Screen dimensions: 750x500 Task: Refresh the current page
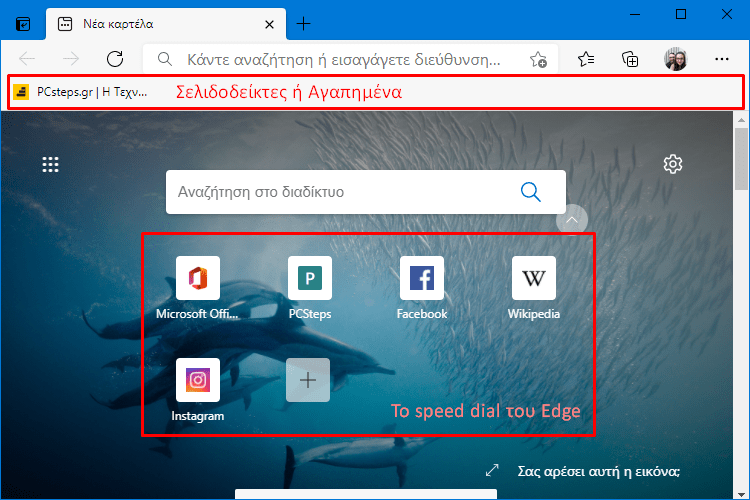[115, 59]
